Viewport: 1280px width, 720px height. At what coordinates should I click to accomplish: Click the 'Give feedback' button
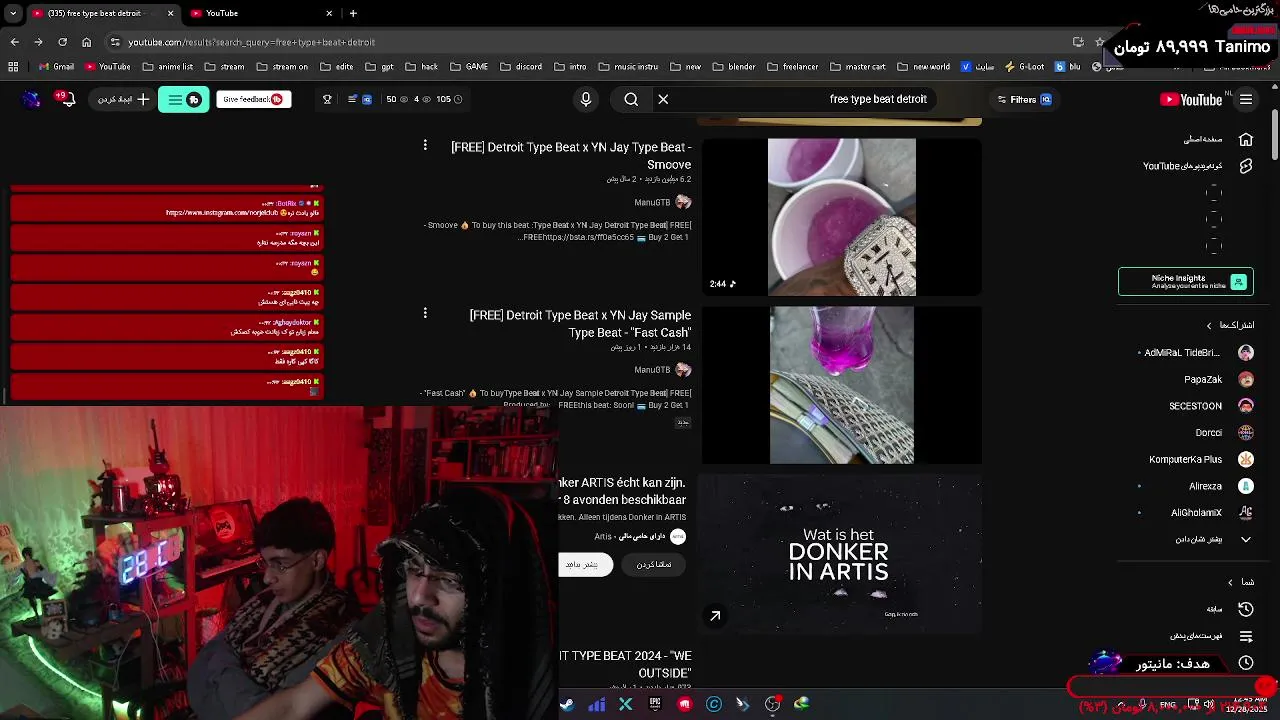click(x=253, y=99)
